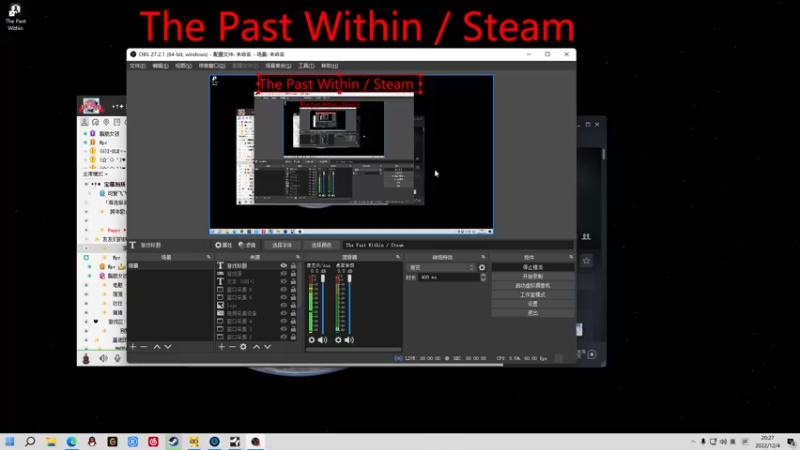Open 滤镜 filters in source toolbar
The height and width of the screenshot is (450, 800).
coord(247,245)
